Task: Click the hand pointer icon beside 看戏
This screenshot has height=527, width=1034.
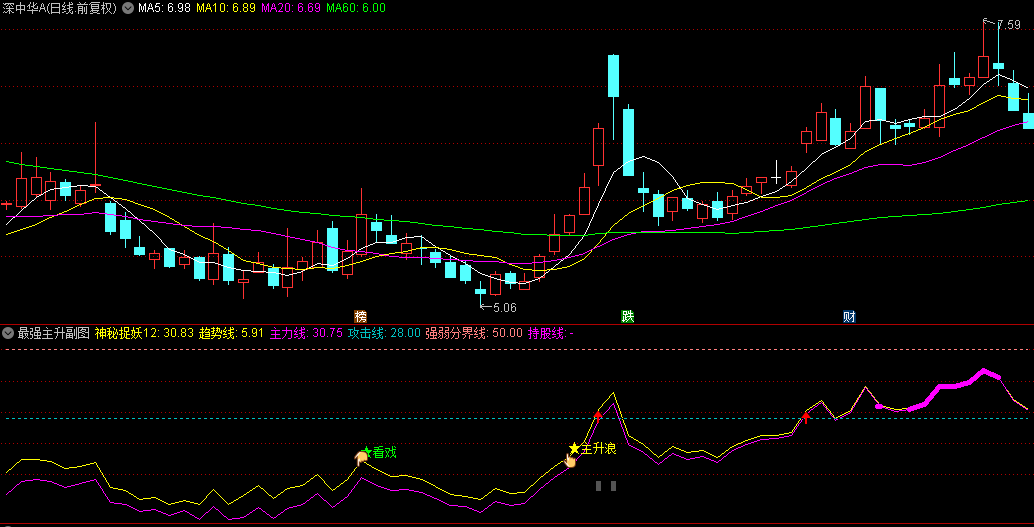Action: [x=359, y=458]
